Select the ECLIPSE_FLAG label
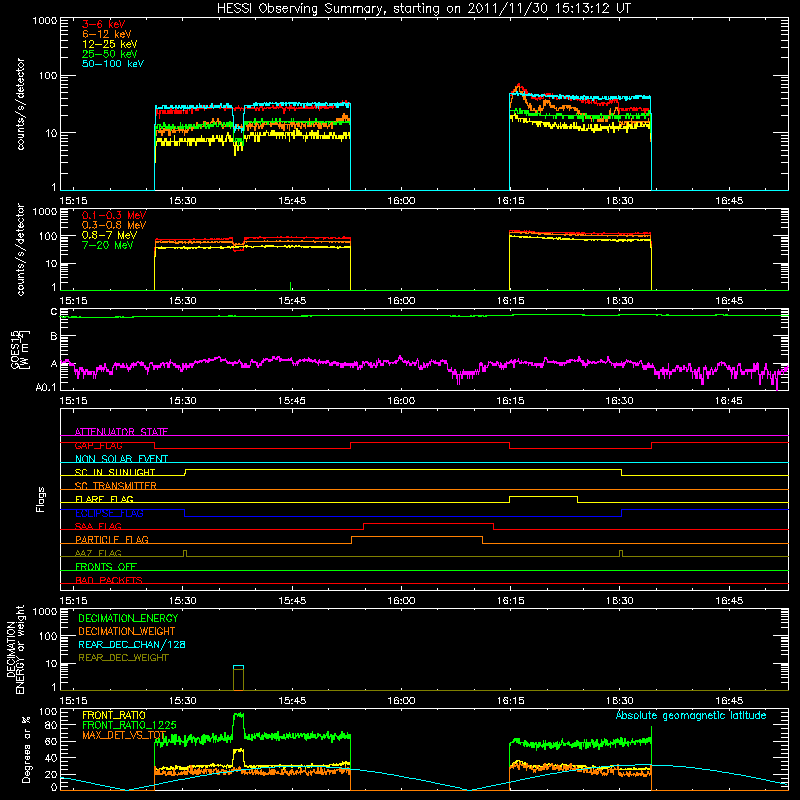Screen dimensions: 800x800 pyautogui.click(x=109, y=513)
